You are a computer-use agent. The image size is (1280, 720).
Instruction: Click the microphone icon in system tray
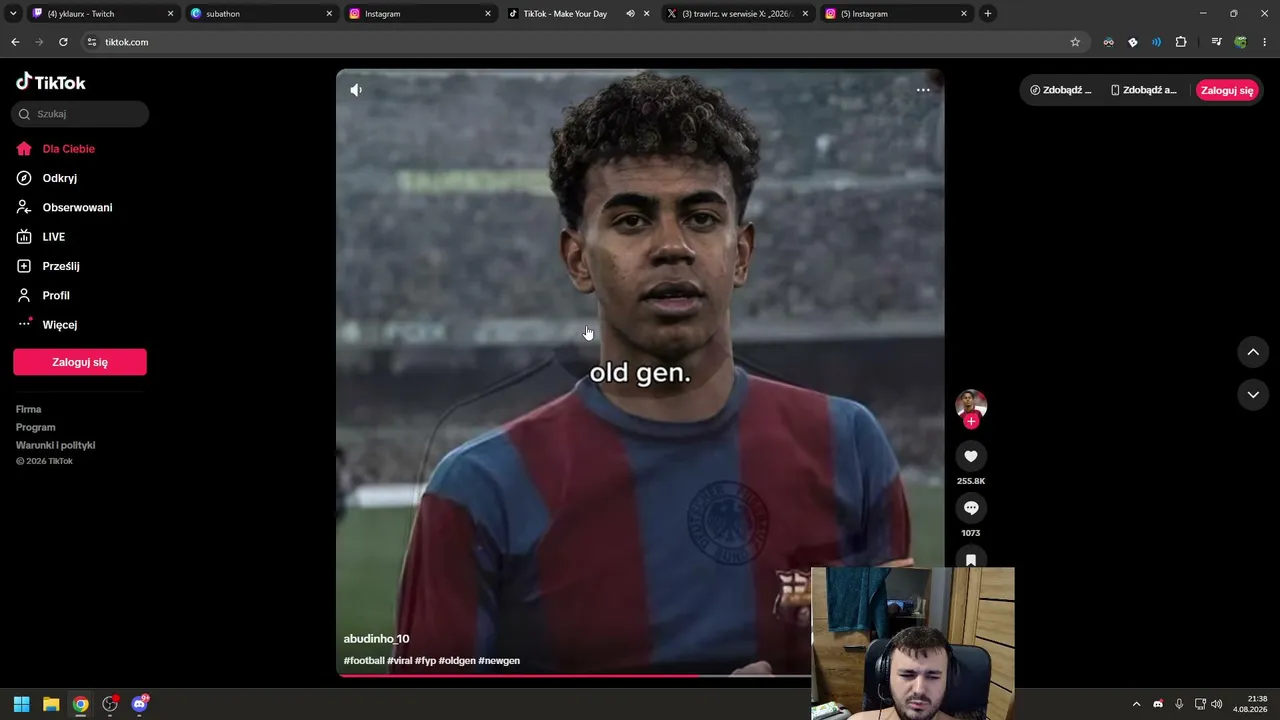(x=1179, y=704)
